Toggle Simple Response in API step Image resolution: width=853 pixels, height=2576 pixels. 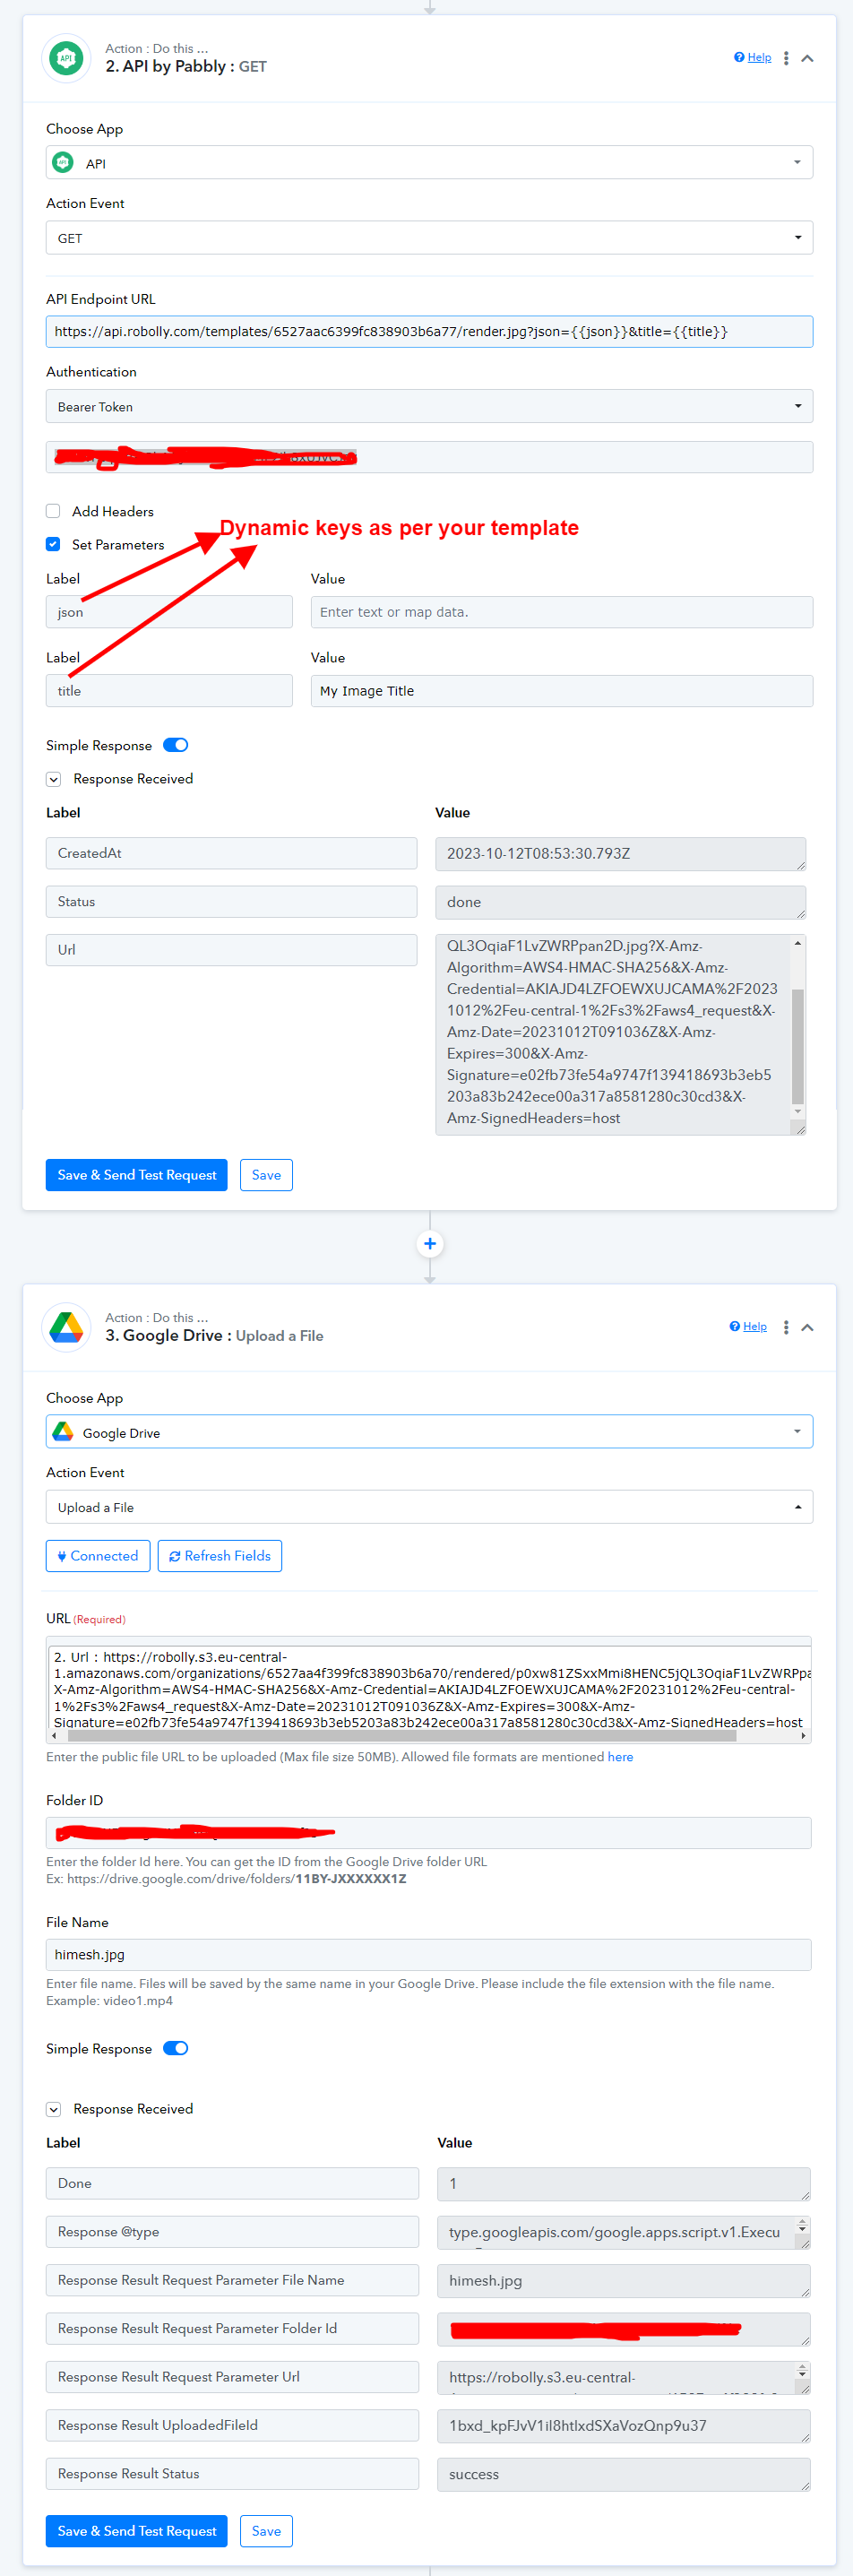point(175,745)
